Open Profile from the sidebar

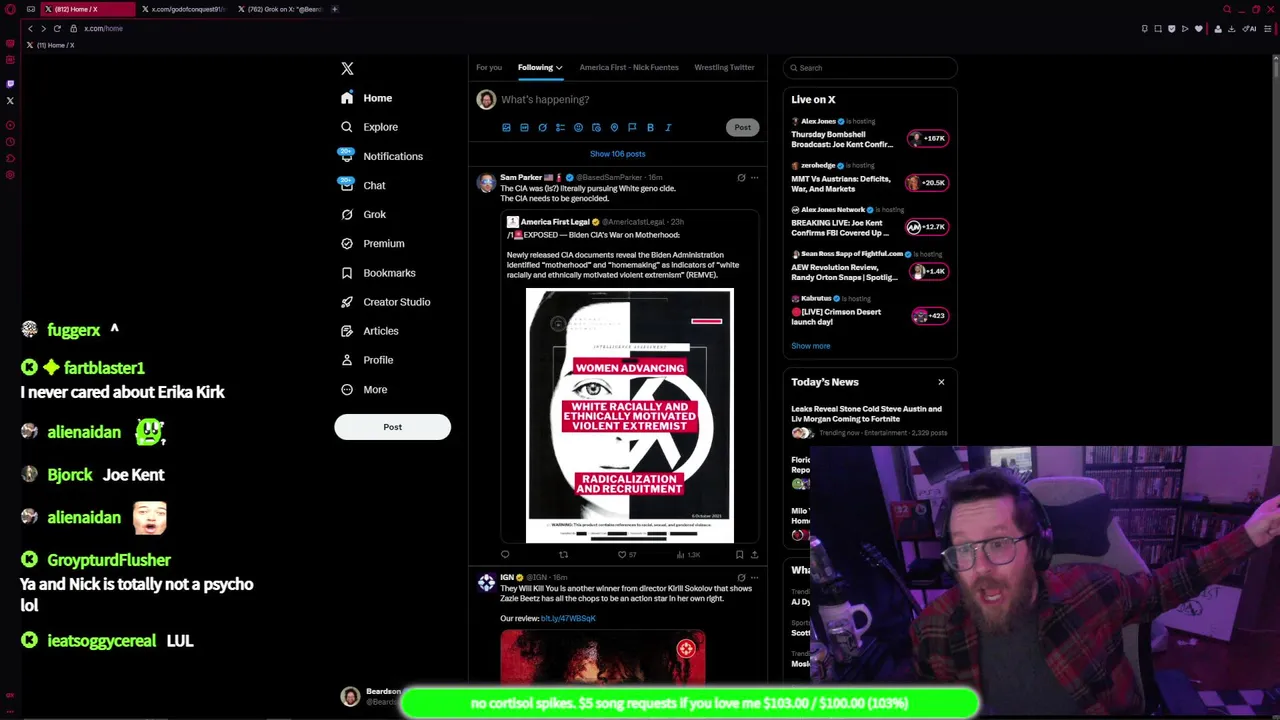tap(367, 359)
